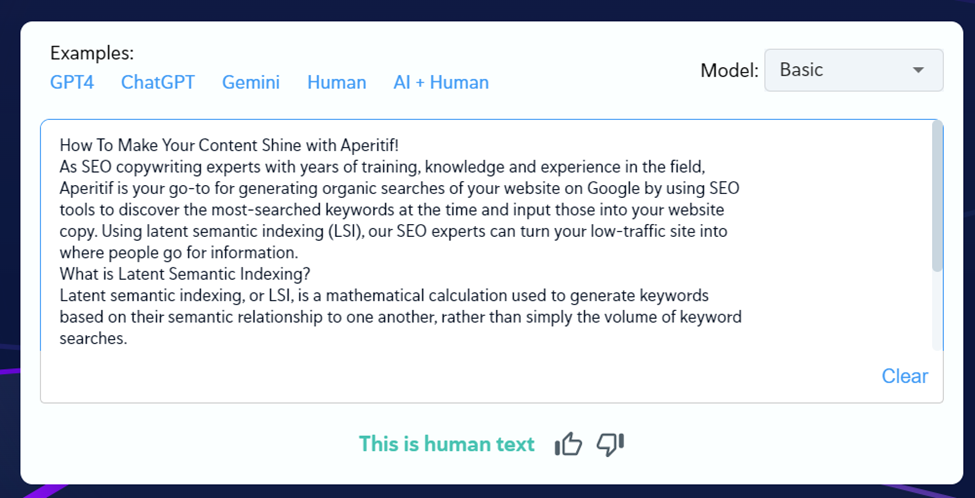Load the ChatGPT example text

click(x=158, y=82)
